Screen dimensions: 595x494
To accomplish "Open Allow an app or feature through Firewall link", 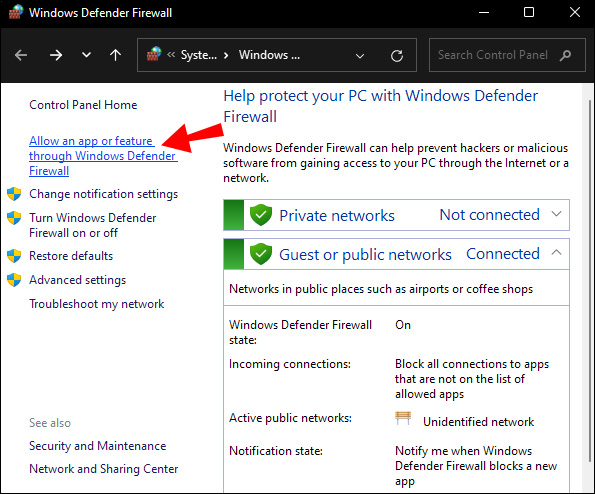I will point(103,156).
